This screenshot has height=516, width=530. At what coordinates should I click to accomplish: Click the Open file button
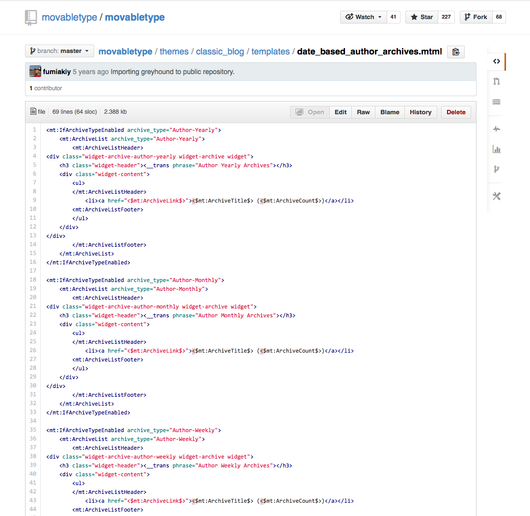310,112
